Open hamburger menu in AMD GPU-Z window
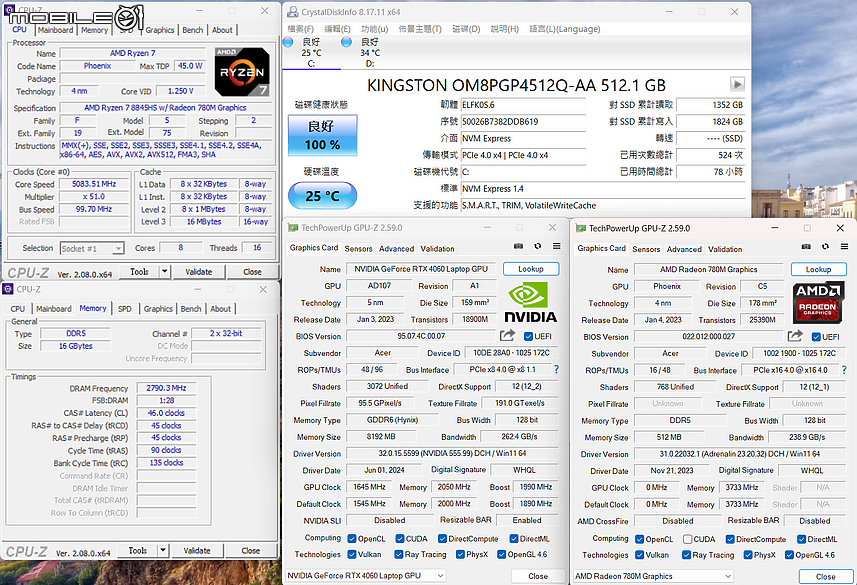The width and height of the screenshot is (857, 585). click(844, 247)
